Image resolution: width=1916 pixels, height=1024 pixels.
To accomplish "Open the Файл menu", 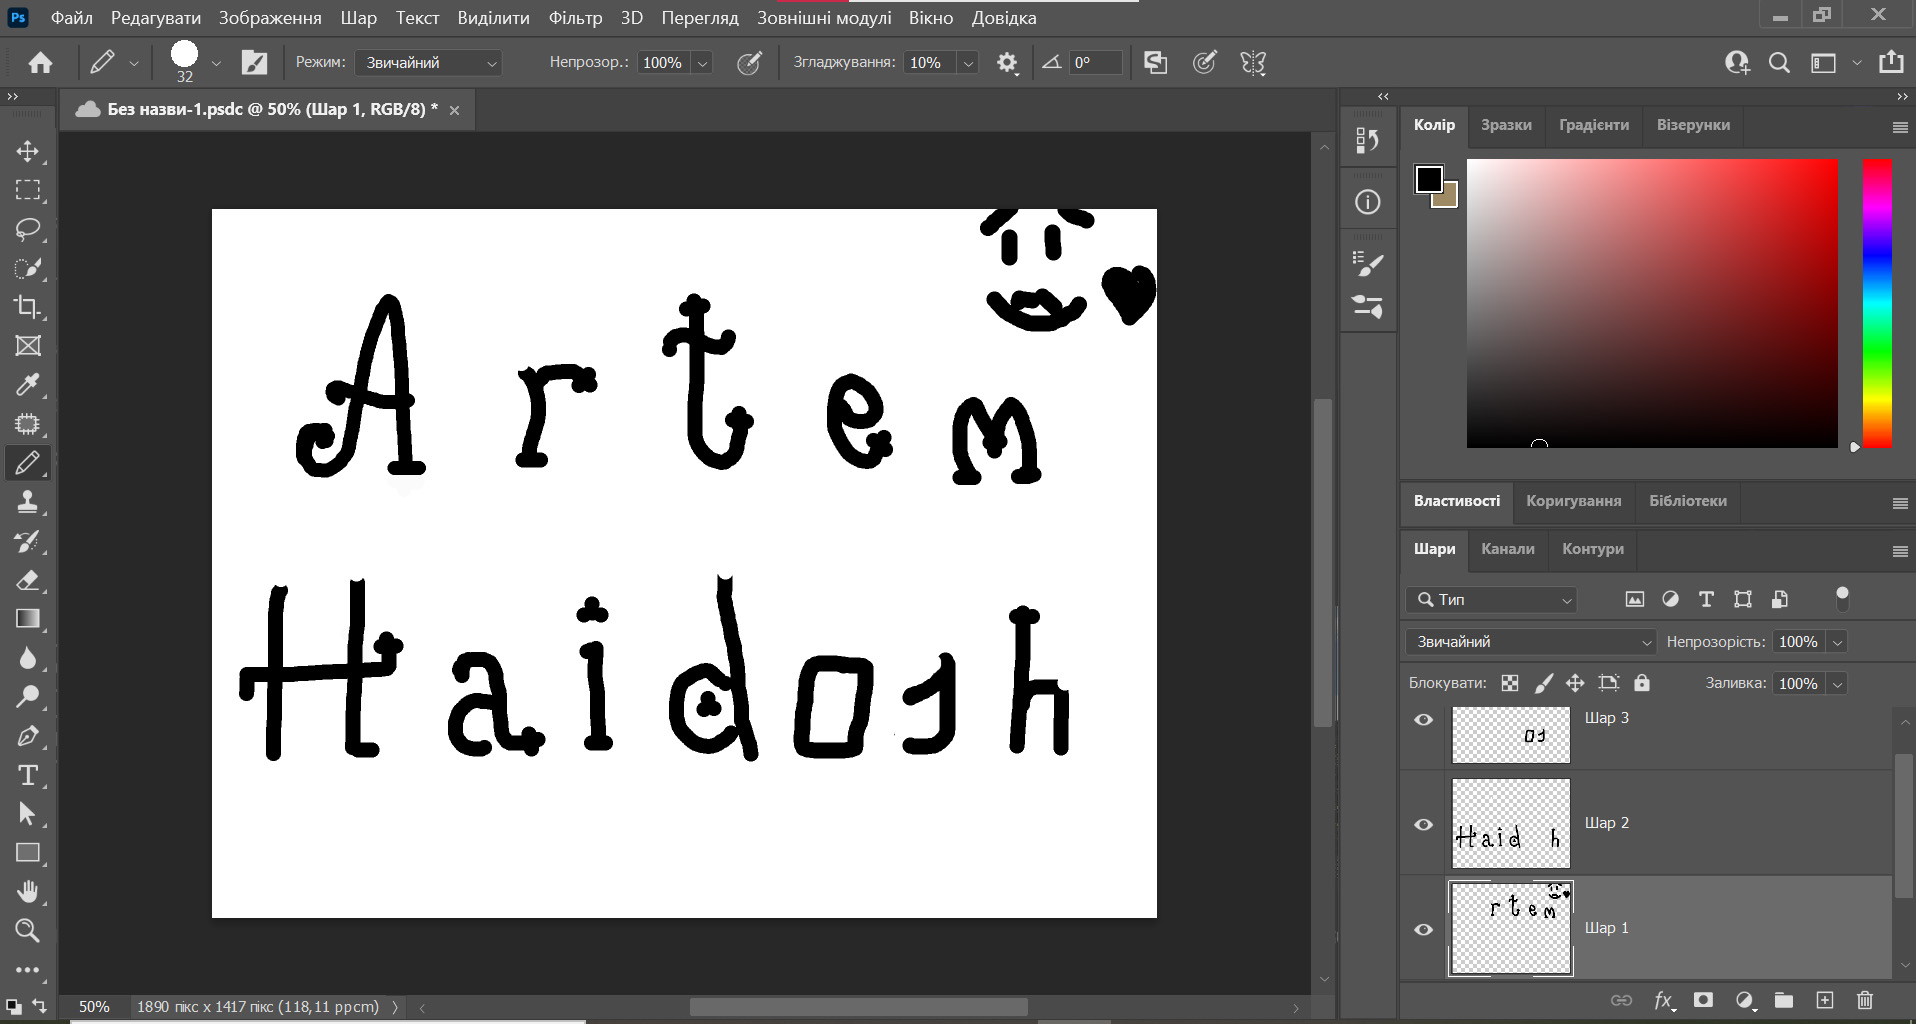I will (x=71, y=18).
